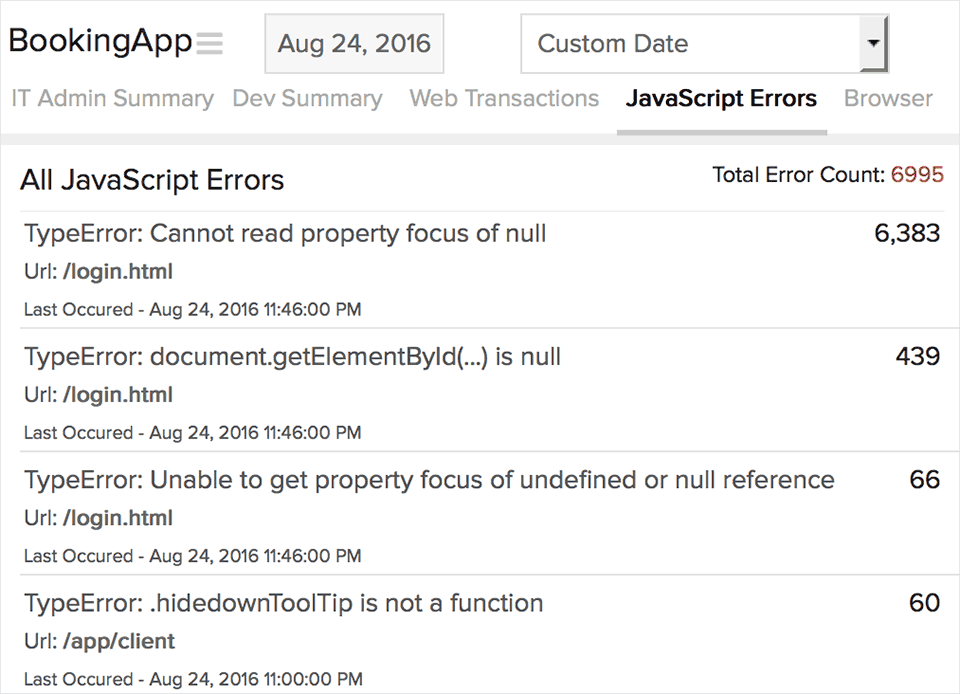Viewport: 960px width, 694px height.
Task: Open the 'Unable to get property focus' error
Action: (429, 480)
